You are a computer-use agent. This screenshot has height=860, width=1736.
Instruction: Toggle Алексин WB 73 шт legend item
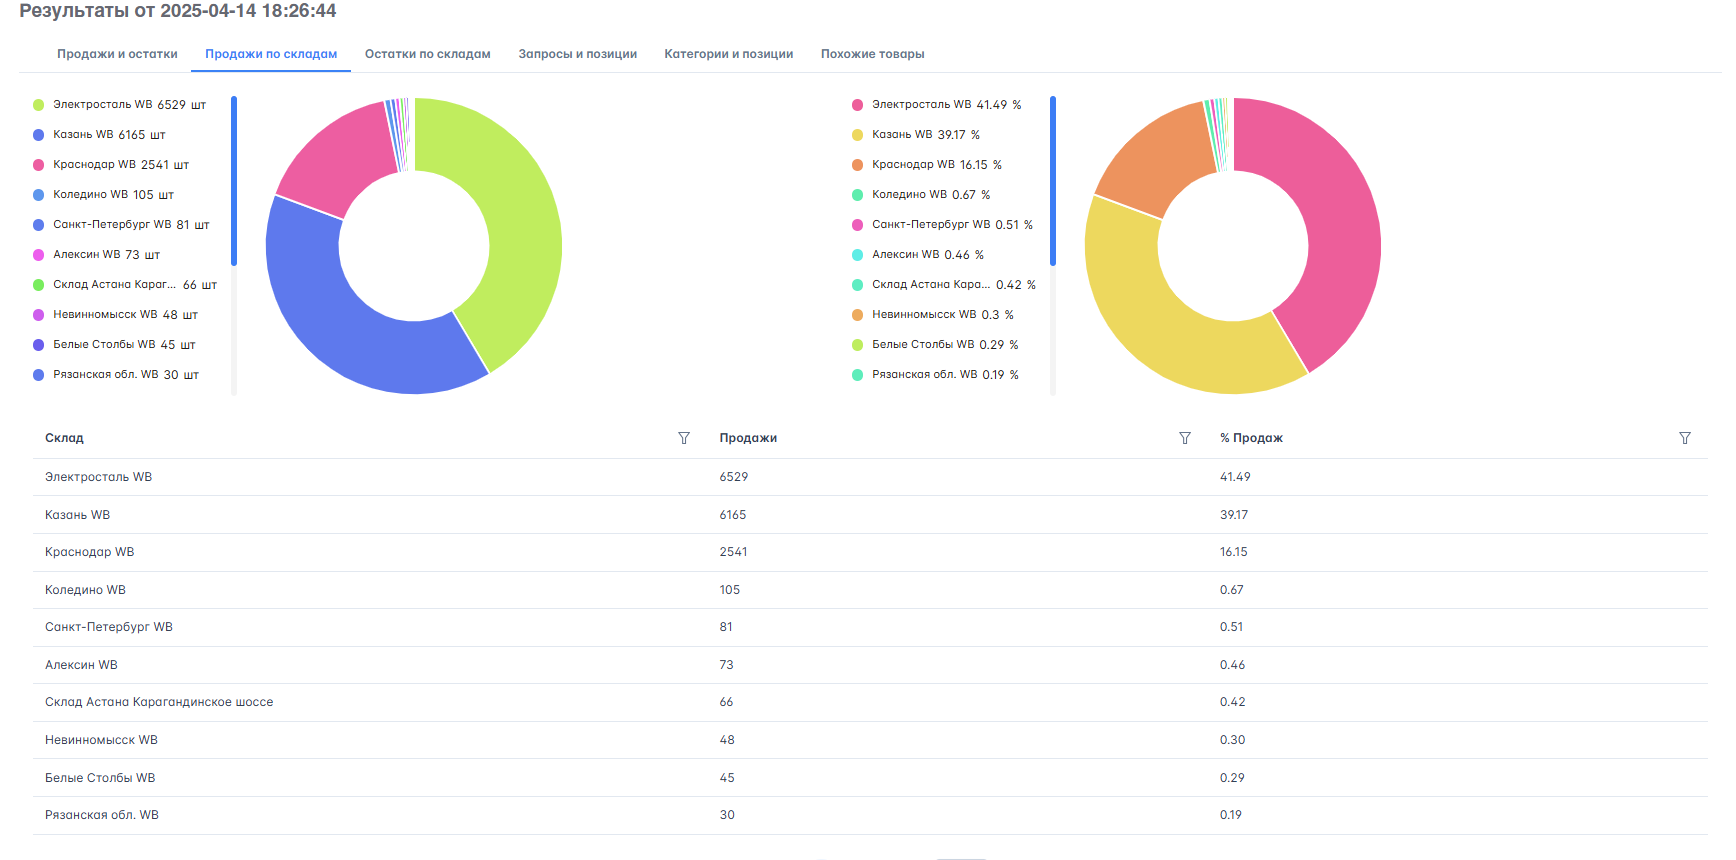point(105,255)
